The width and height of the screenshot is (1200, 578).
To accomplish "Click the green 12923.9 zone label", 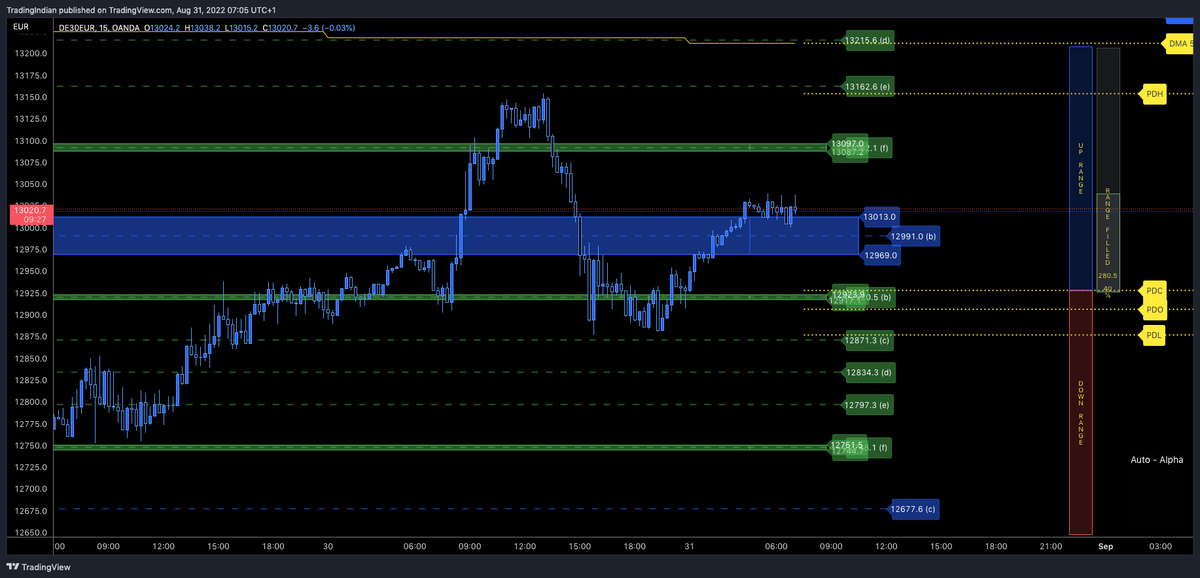I will pyautogui.click(x=846, y=293).
